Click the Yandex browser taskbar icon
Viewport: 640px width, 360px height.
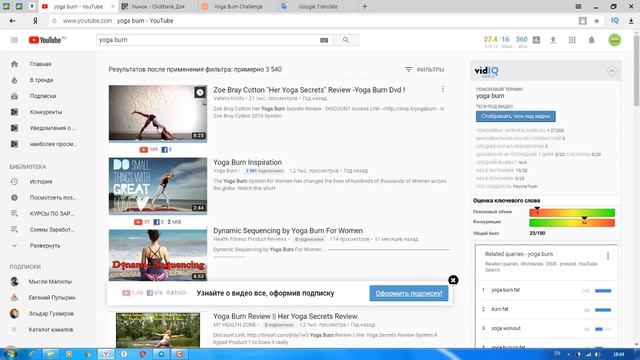coord(106,354)
